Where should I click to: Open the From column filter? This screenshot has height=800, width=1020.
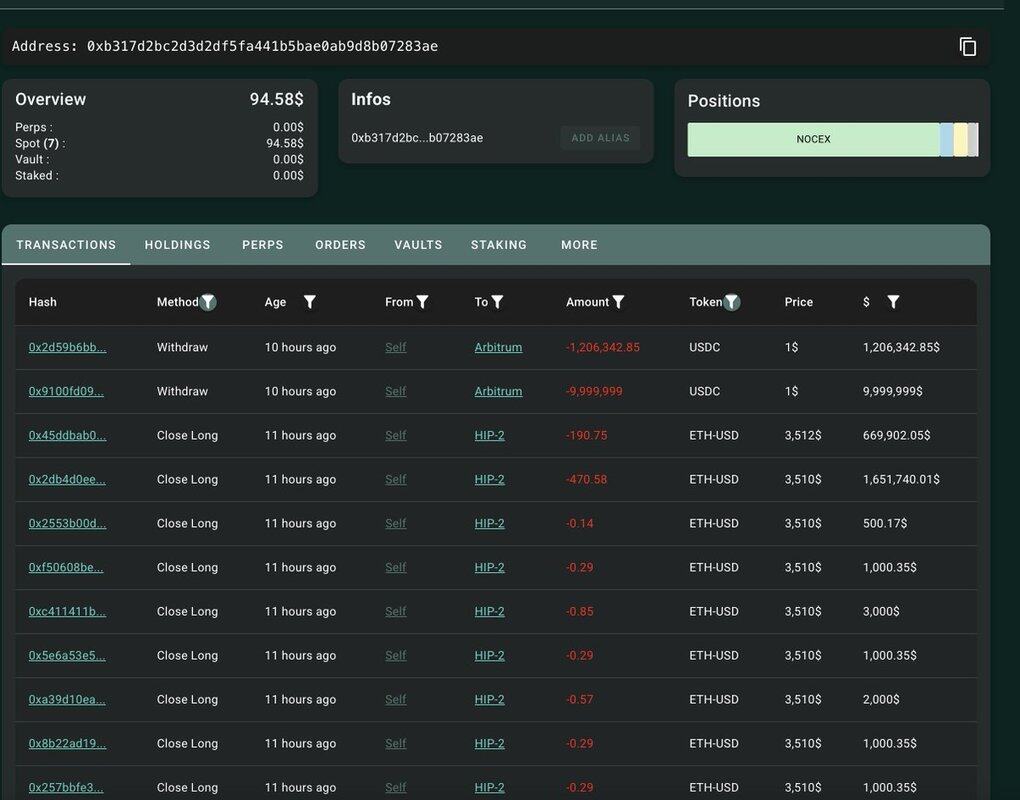tap(422, 302)
